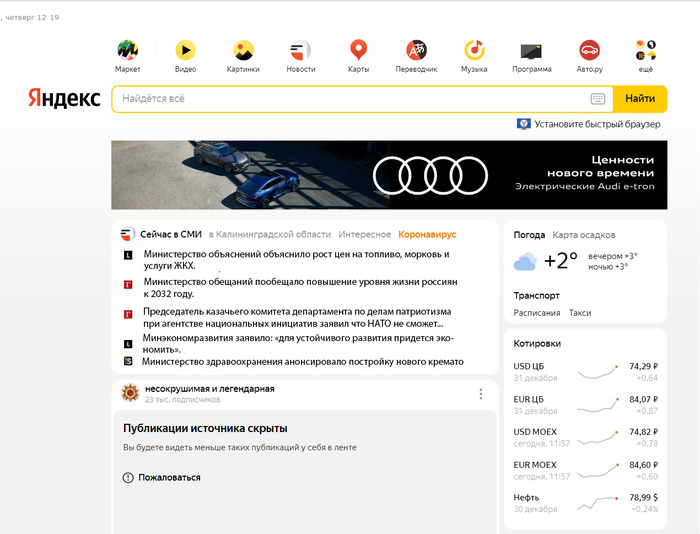Open the Картинки service icon
This screenshot has height=534, width=700.
[x=243, y=51]
